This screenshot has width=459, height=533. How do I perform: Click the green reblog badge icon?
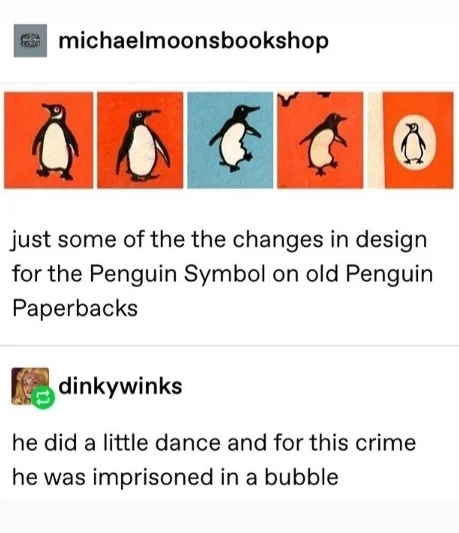[42, 397]
